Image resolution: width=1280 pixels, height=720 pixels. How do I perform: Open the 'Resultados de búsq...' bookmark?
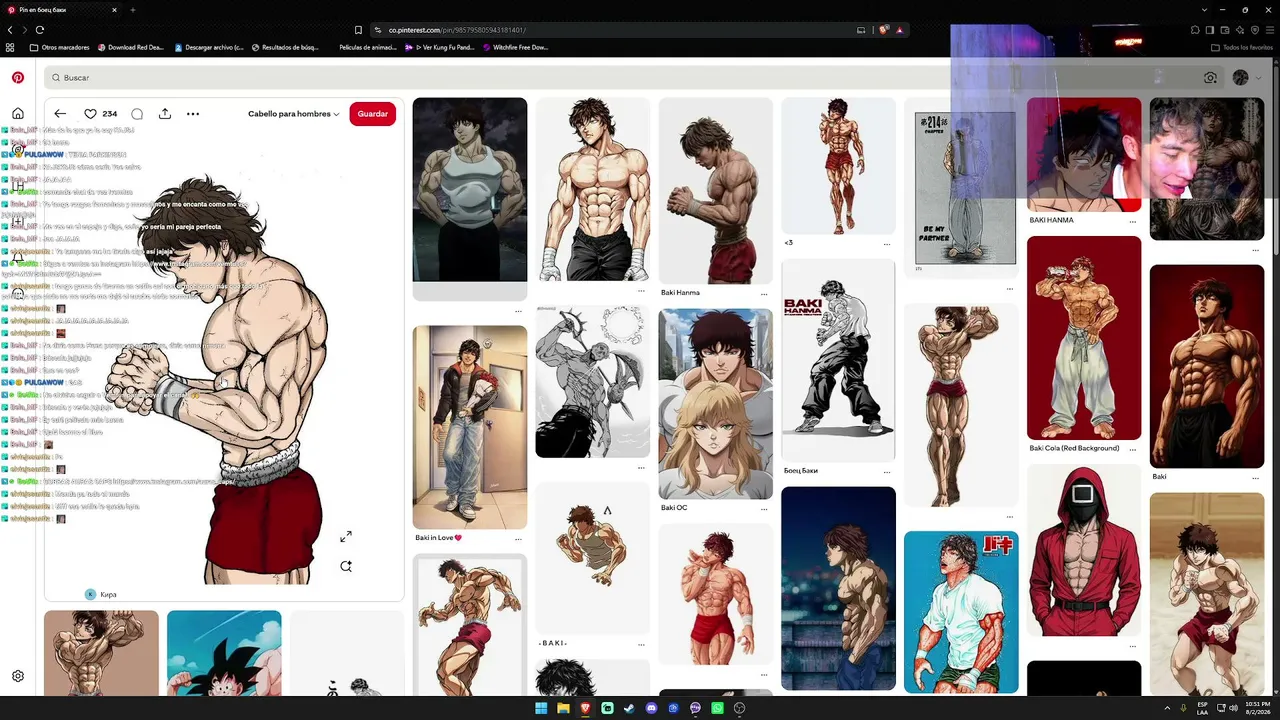click(285, 47)
